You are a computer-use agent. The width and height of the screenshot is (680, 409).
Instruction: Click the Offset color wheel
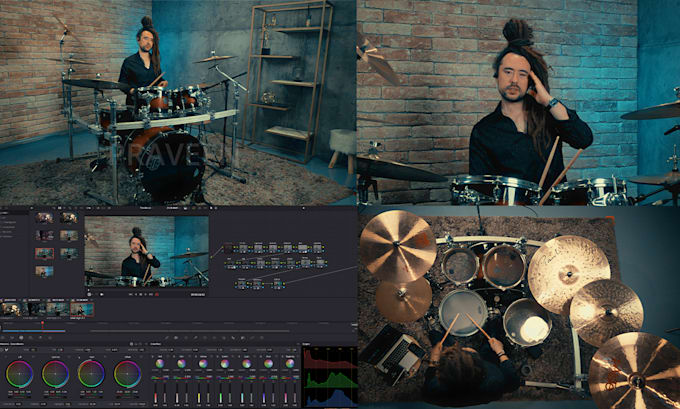pos(128,374)
